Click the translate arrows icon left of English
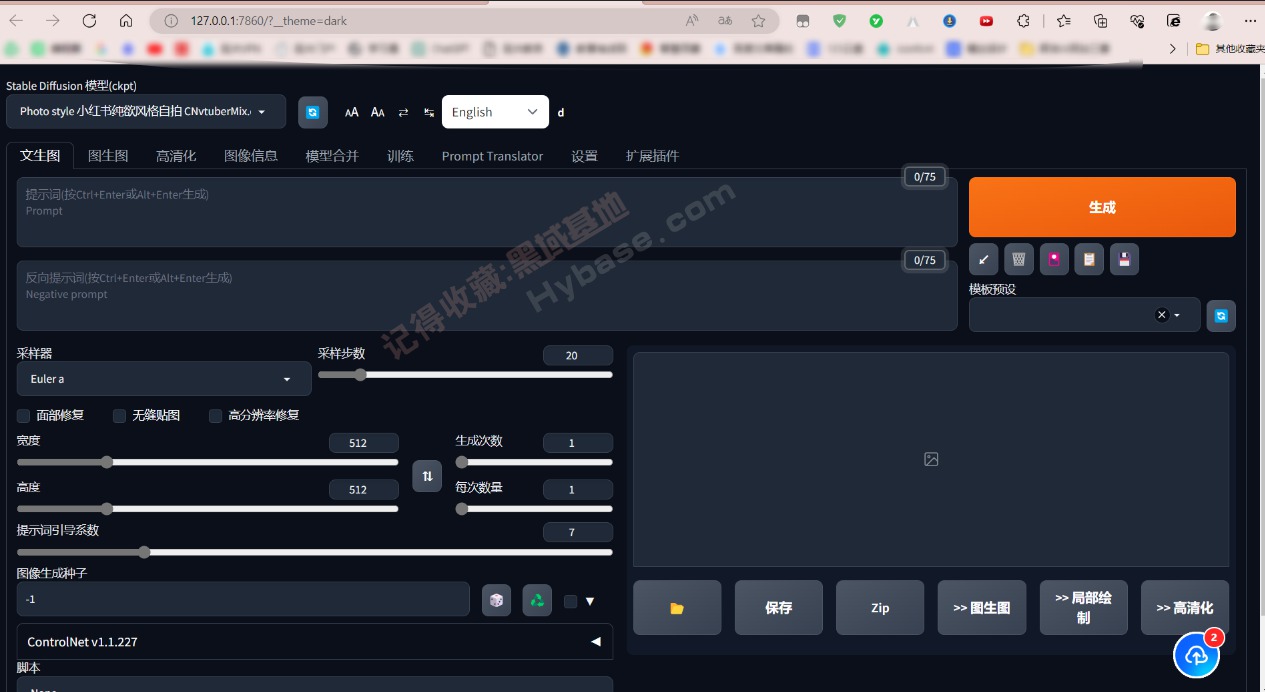The width and height of the screenshot is (1265, 692). tap(429, 112)
